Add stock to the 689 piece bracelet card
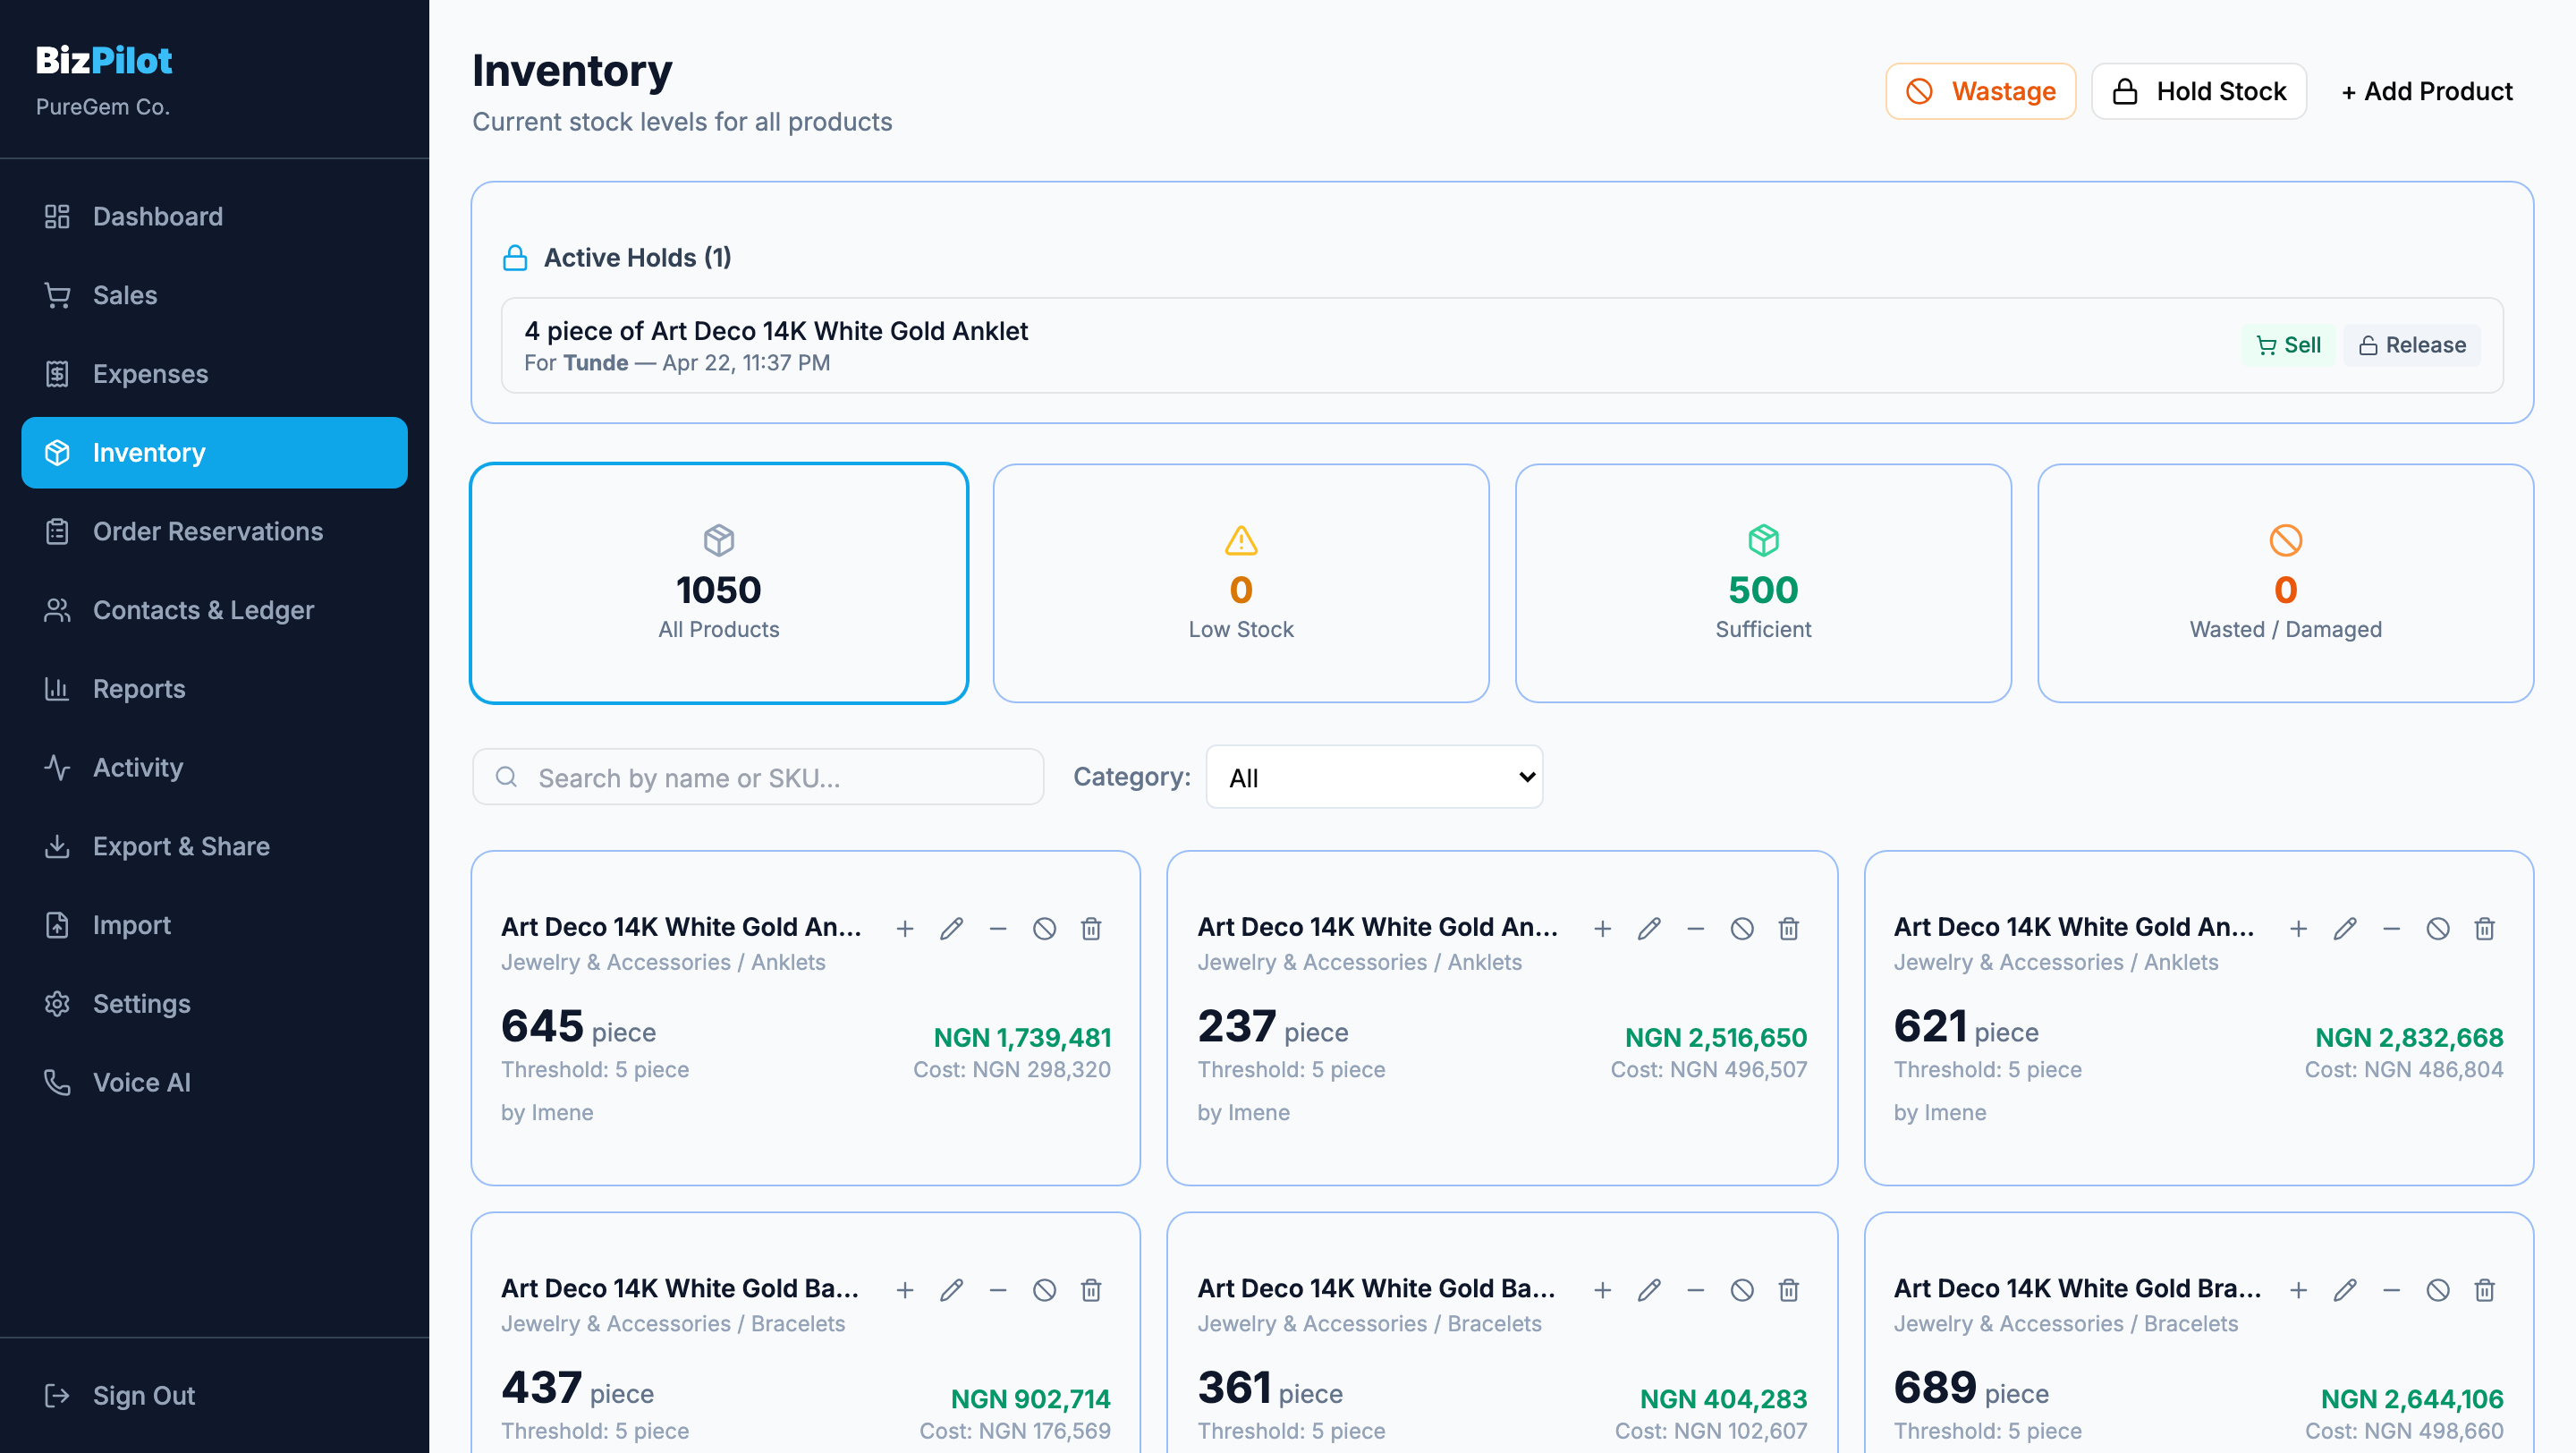2576x1453 pixels. 2298,1290
